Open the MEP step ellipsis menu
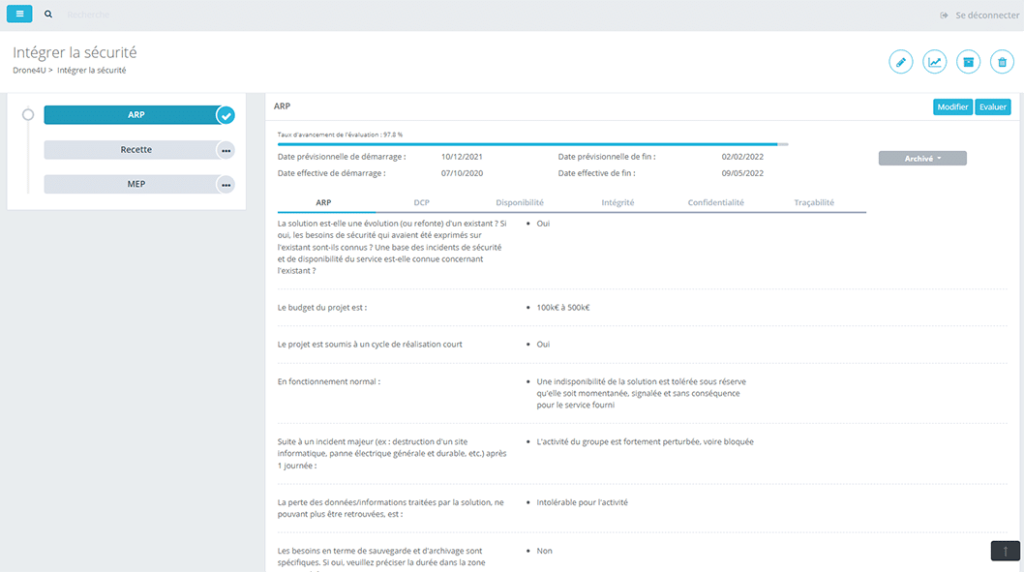This screenshot has height=572, width=1024. 226,184
